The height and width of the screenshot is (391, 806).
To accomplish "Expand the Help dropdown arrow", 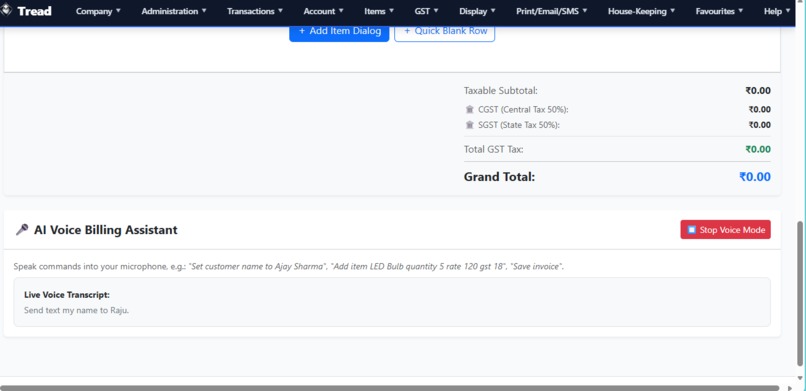I will [x=788, y=10].
